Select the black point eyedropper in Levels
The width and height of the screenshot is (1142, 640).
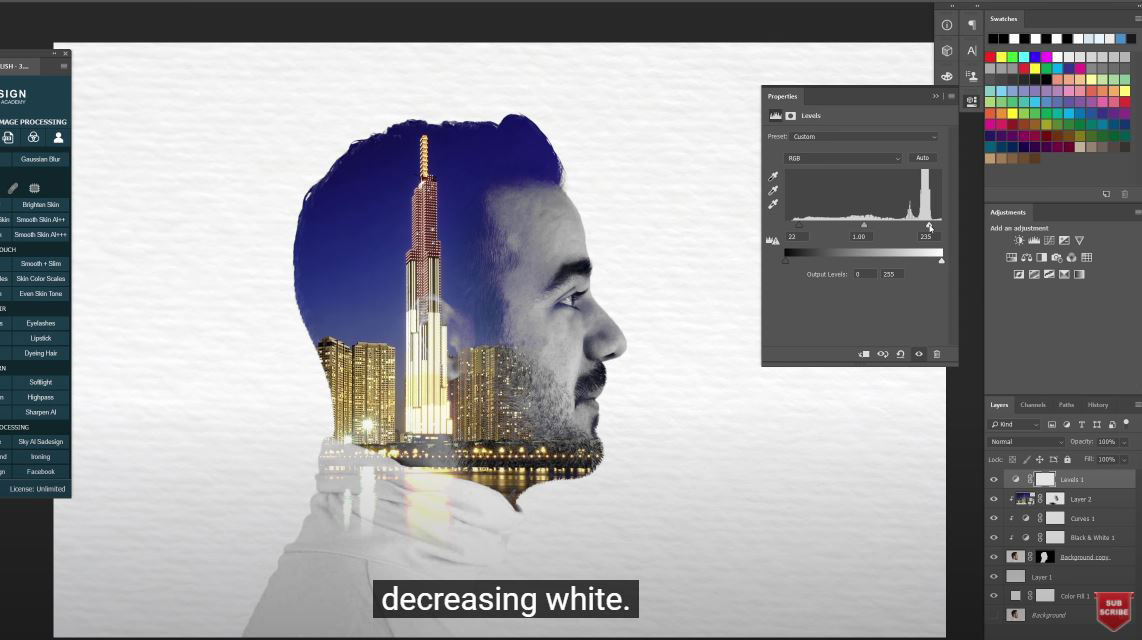click(773, 176)
